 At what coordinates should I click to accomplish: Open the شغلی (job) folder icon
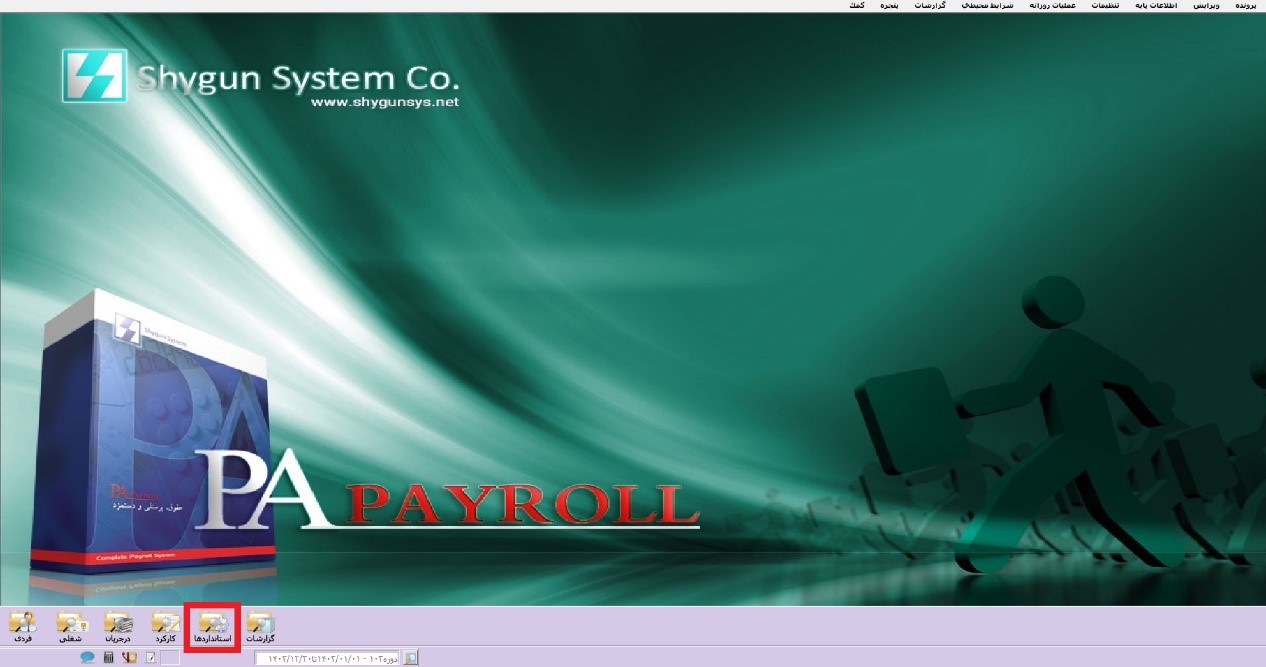70,626
